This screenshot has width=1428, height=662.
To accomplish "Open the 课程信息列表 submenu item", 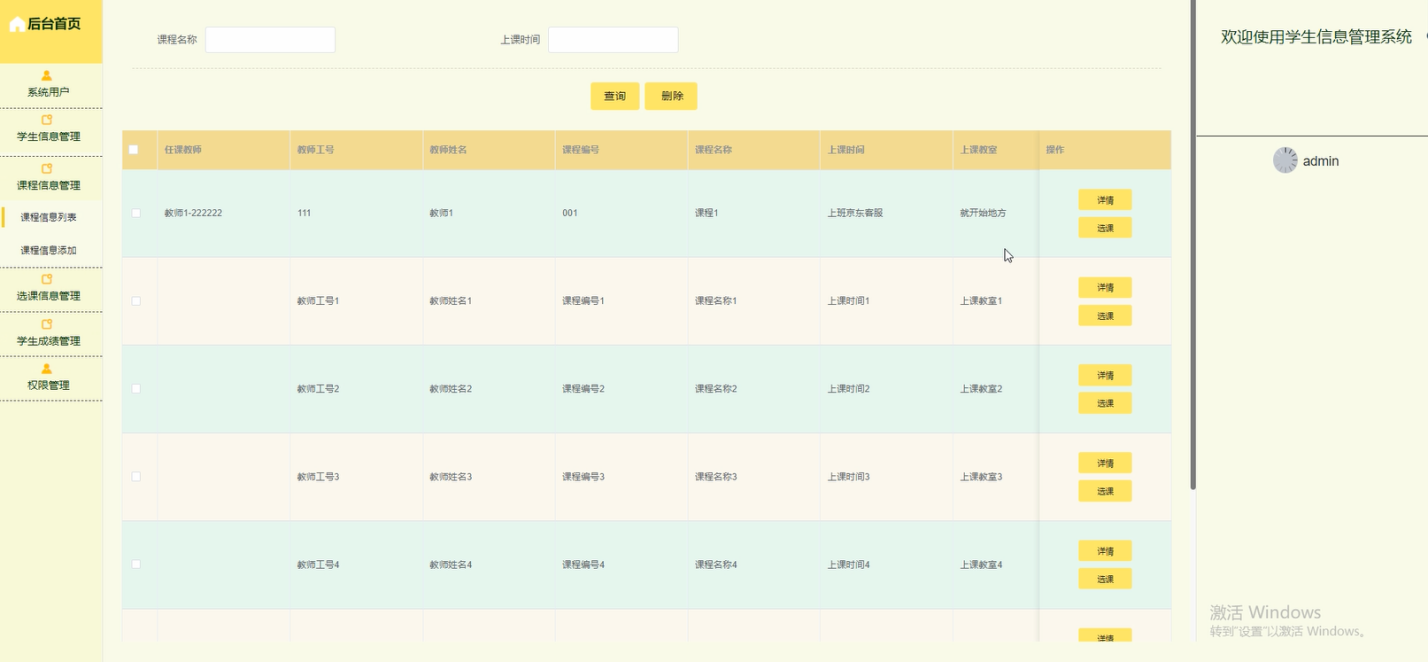I will point(49,217).
